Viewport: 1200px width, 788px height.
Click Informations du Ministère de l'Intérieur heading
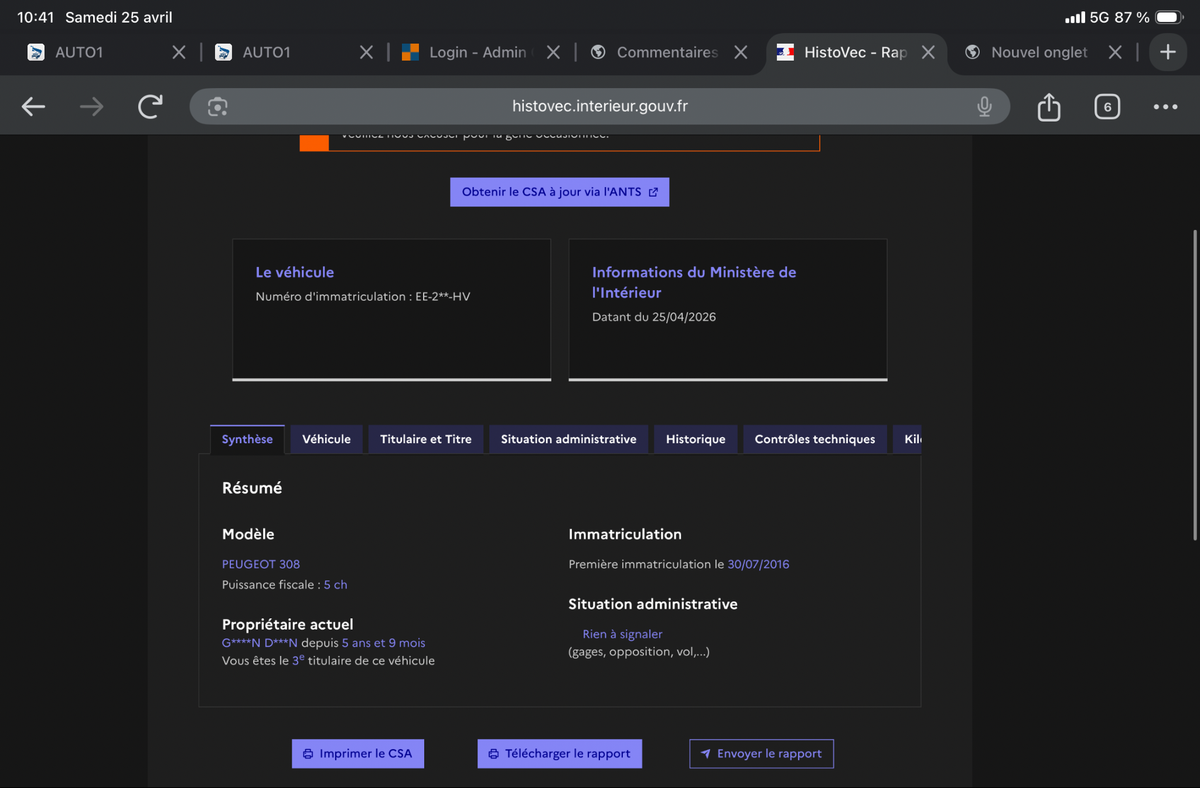coord(694,282)
